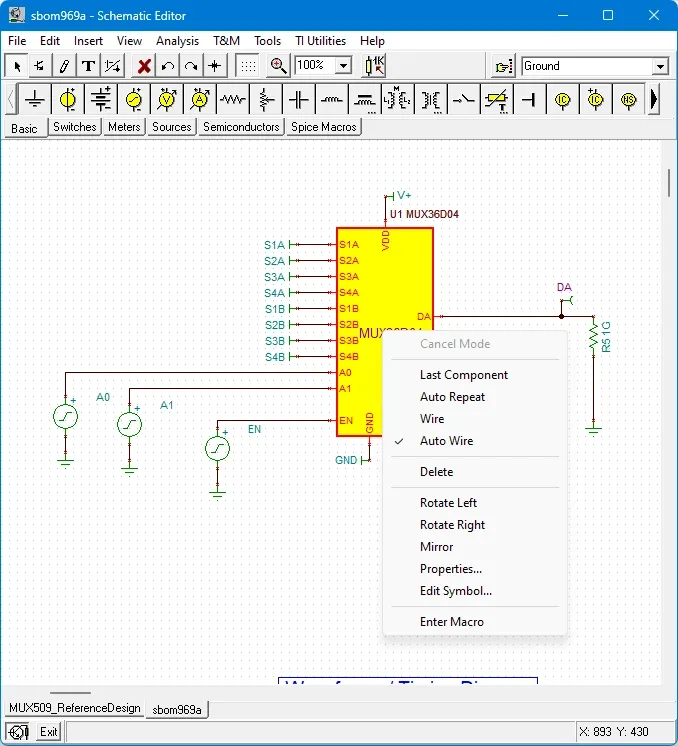The image size is (678, 746).
Task: Choose Rotate Right from context menu
Action: 474,525
